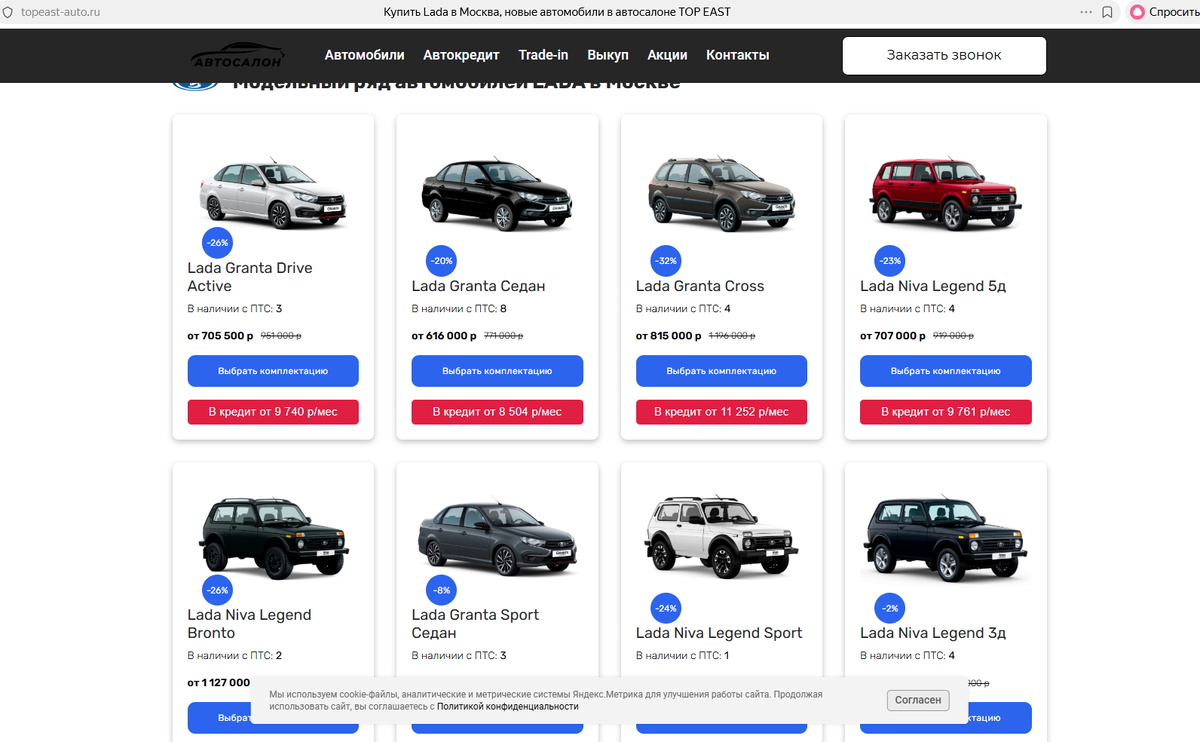1200x742 pixels.
Task: Click the -26% badge on Granta Drive Active
Action: 217,242
